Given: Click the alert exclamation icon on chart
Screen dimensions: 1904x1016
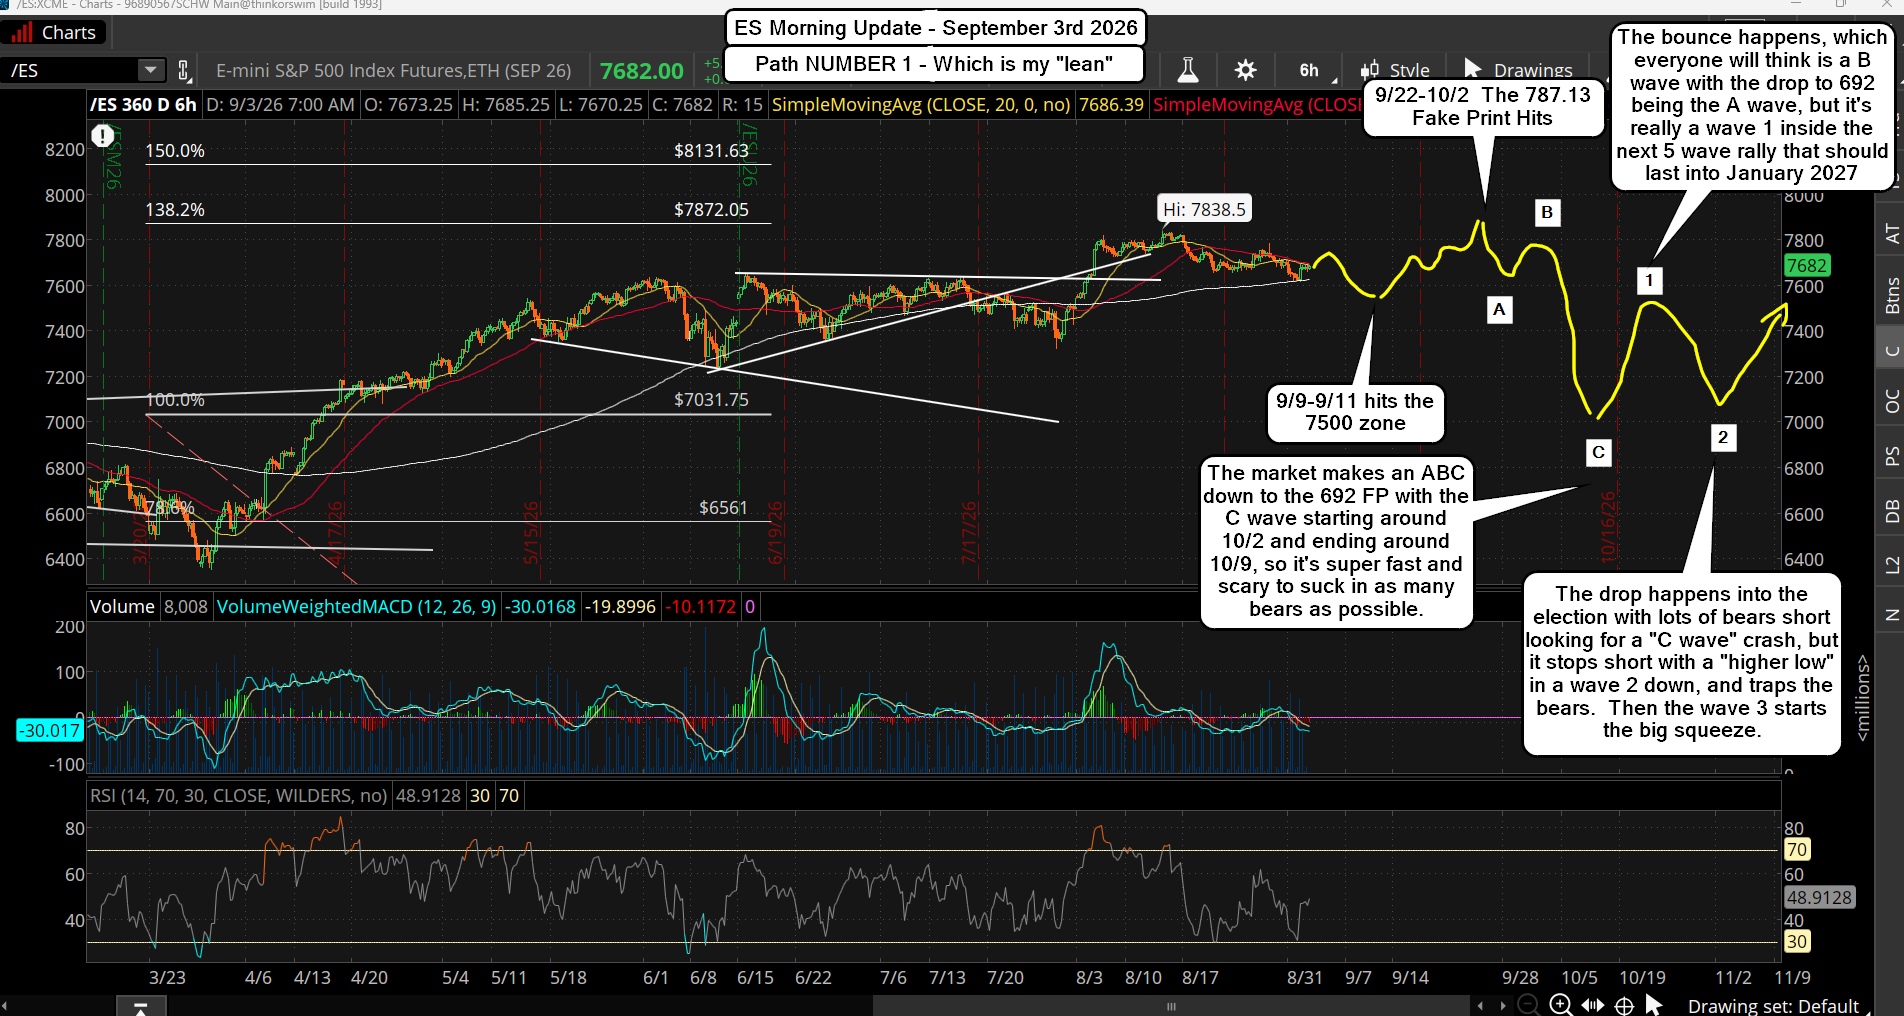Looking at the screenshot, I should click(x=103, y=136).
